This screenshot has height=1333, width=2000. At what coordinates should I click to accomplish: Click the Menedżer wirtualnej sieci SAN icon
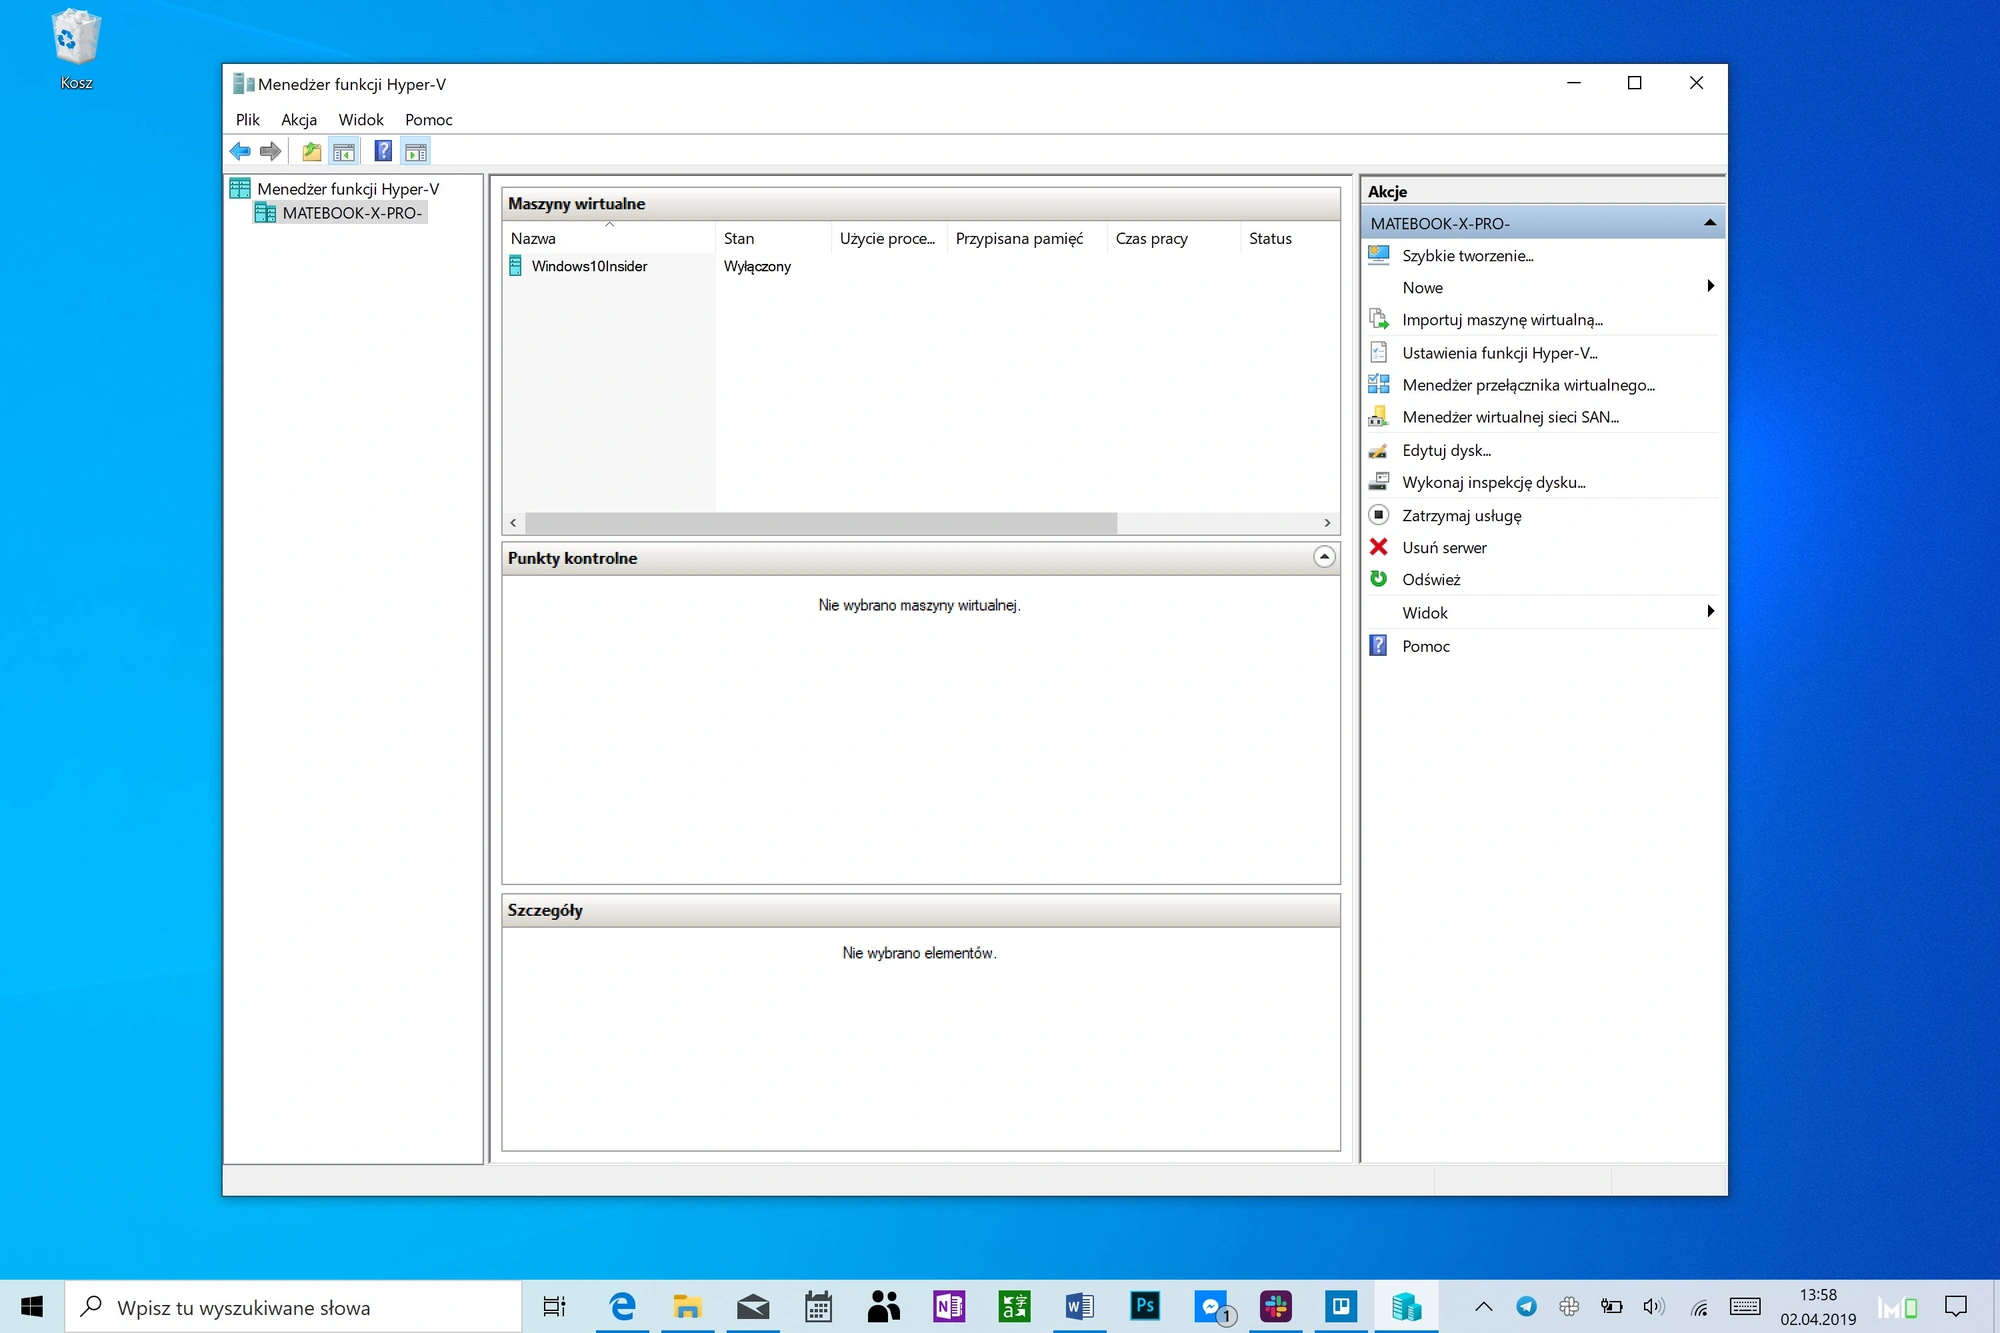pos(1379,416)
